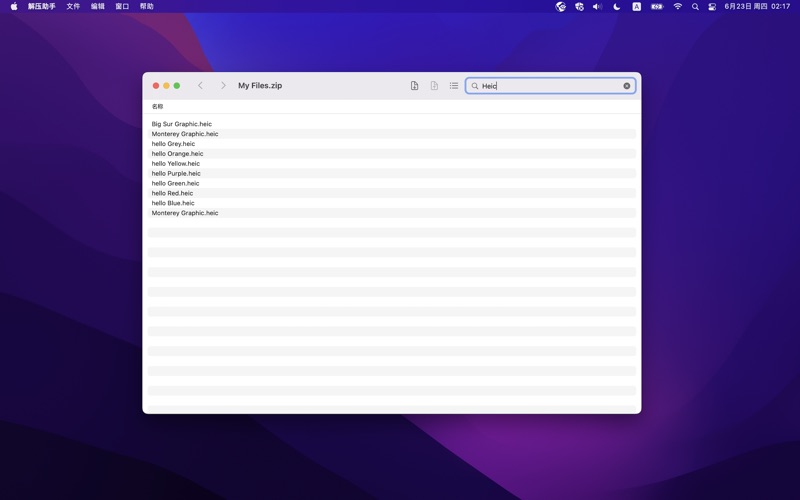Close the My Files.zip window
800x500 pixels.
(x=156, y=86)
